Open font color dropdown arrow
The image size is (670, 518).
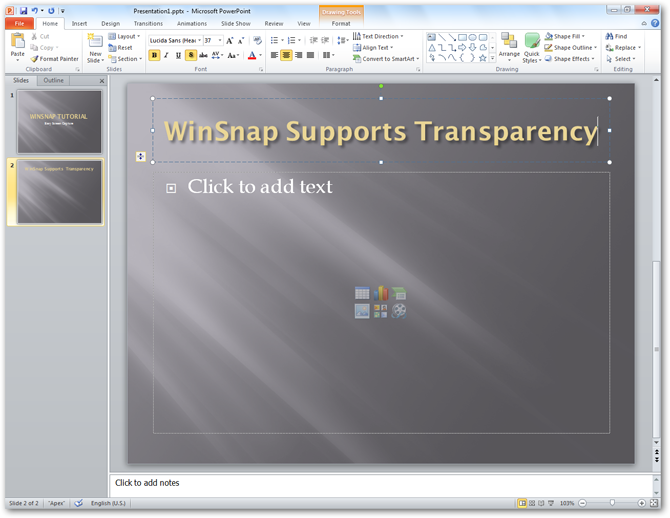260,55
